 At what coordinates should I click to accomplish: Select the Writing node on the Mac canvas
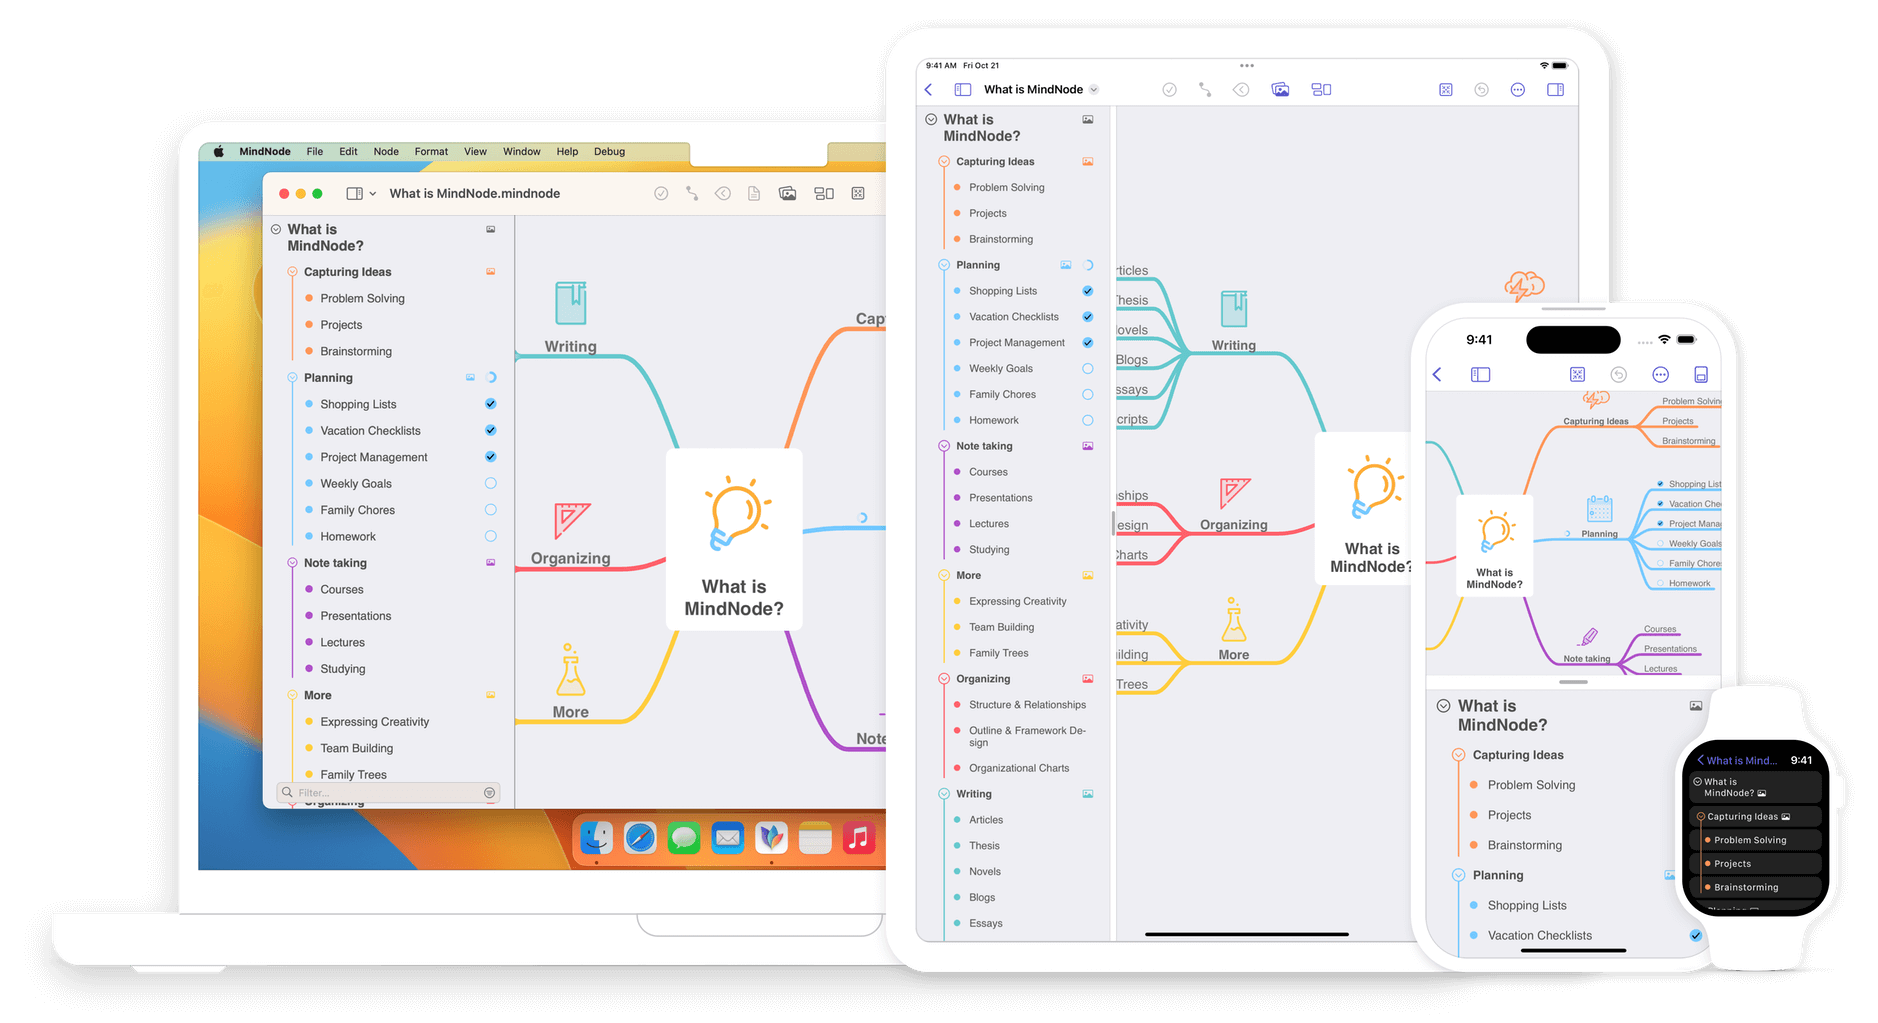pos(570,346)
